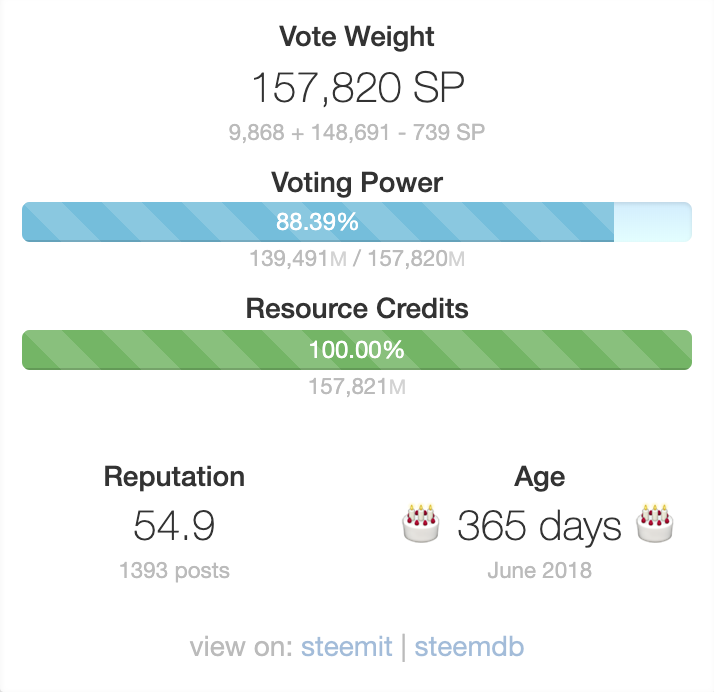This screenshot has width=714, height=692.
Task: Click the SP breakdown 9,868 + 148,691 - 739
Action: click(x=357, y=132)
